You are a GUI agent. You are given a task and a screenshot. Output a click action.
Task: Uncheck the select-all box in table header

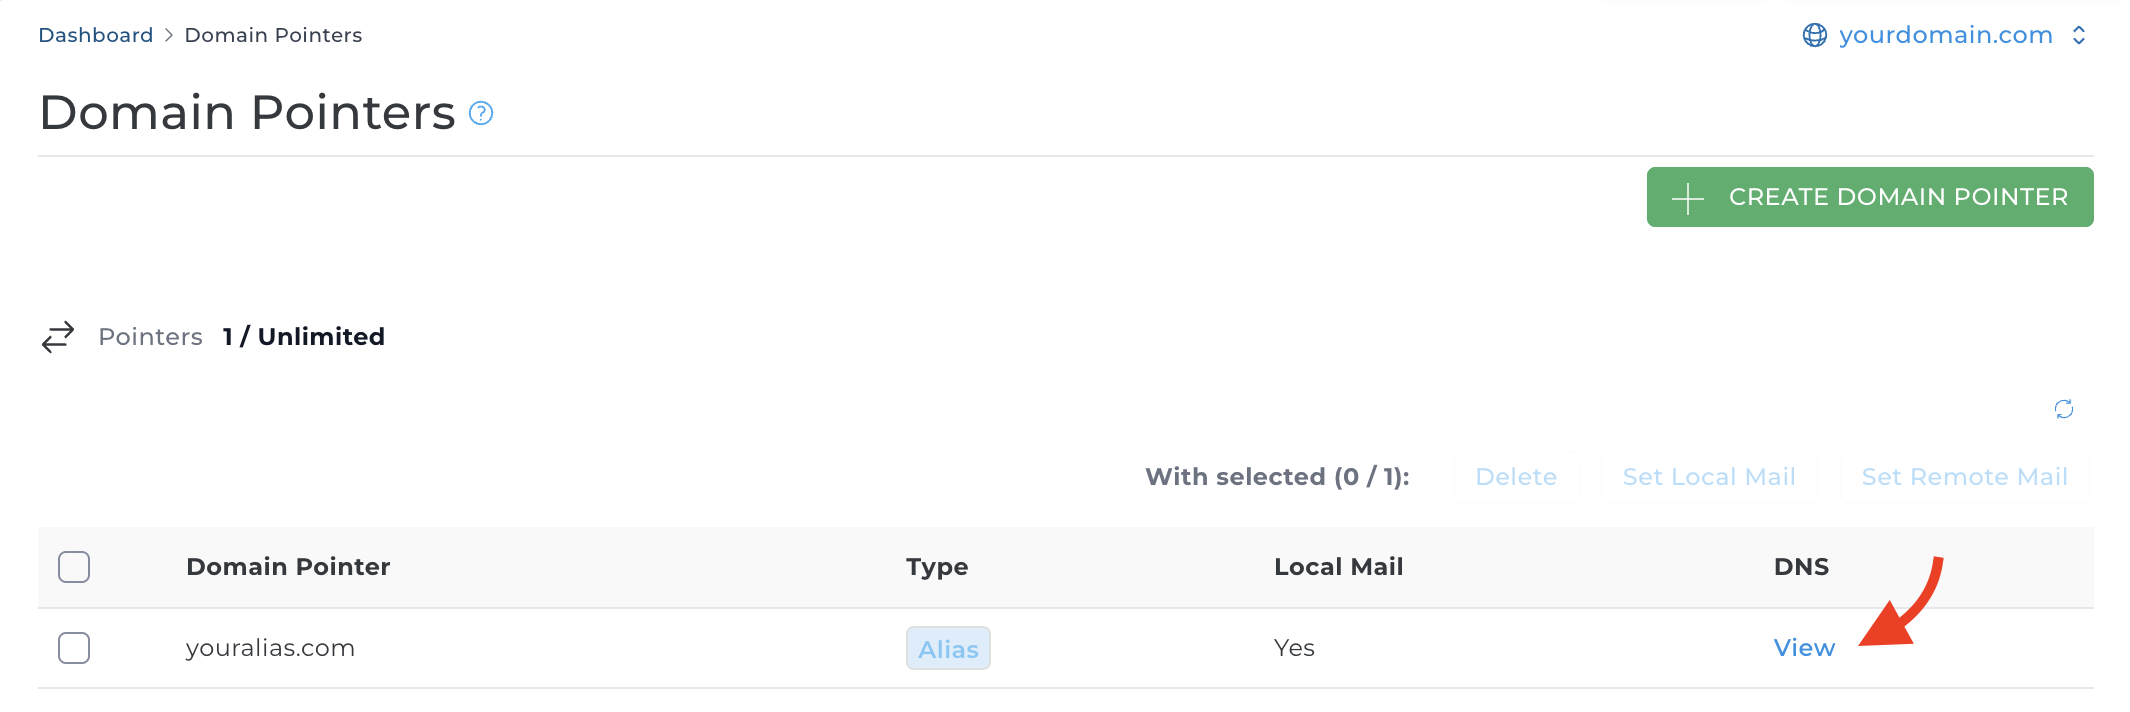pos(74,567)
